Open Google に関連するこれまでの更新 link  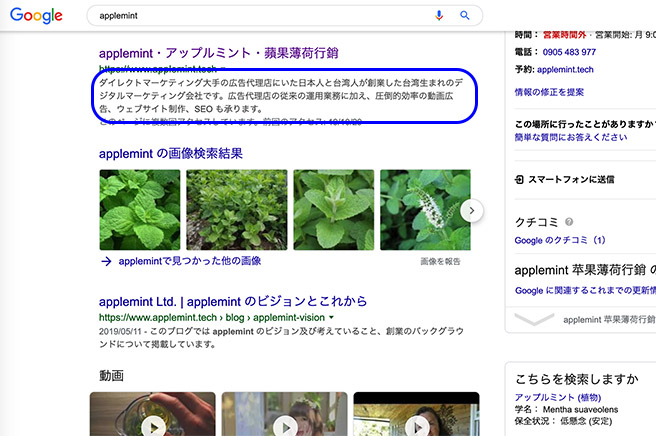click(585, 290)
